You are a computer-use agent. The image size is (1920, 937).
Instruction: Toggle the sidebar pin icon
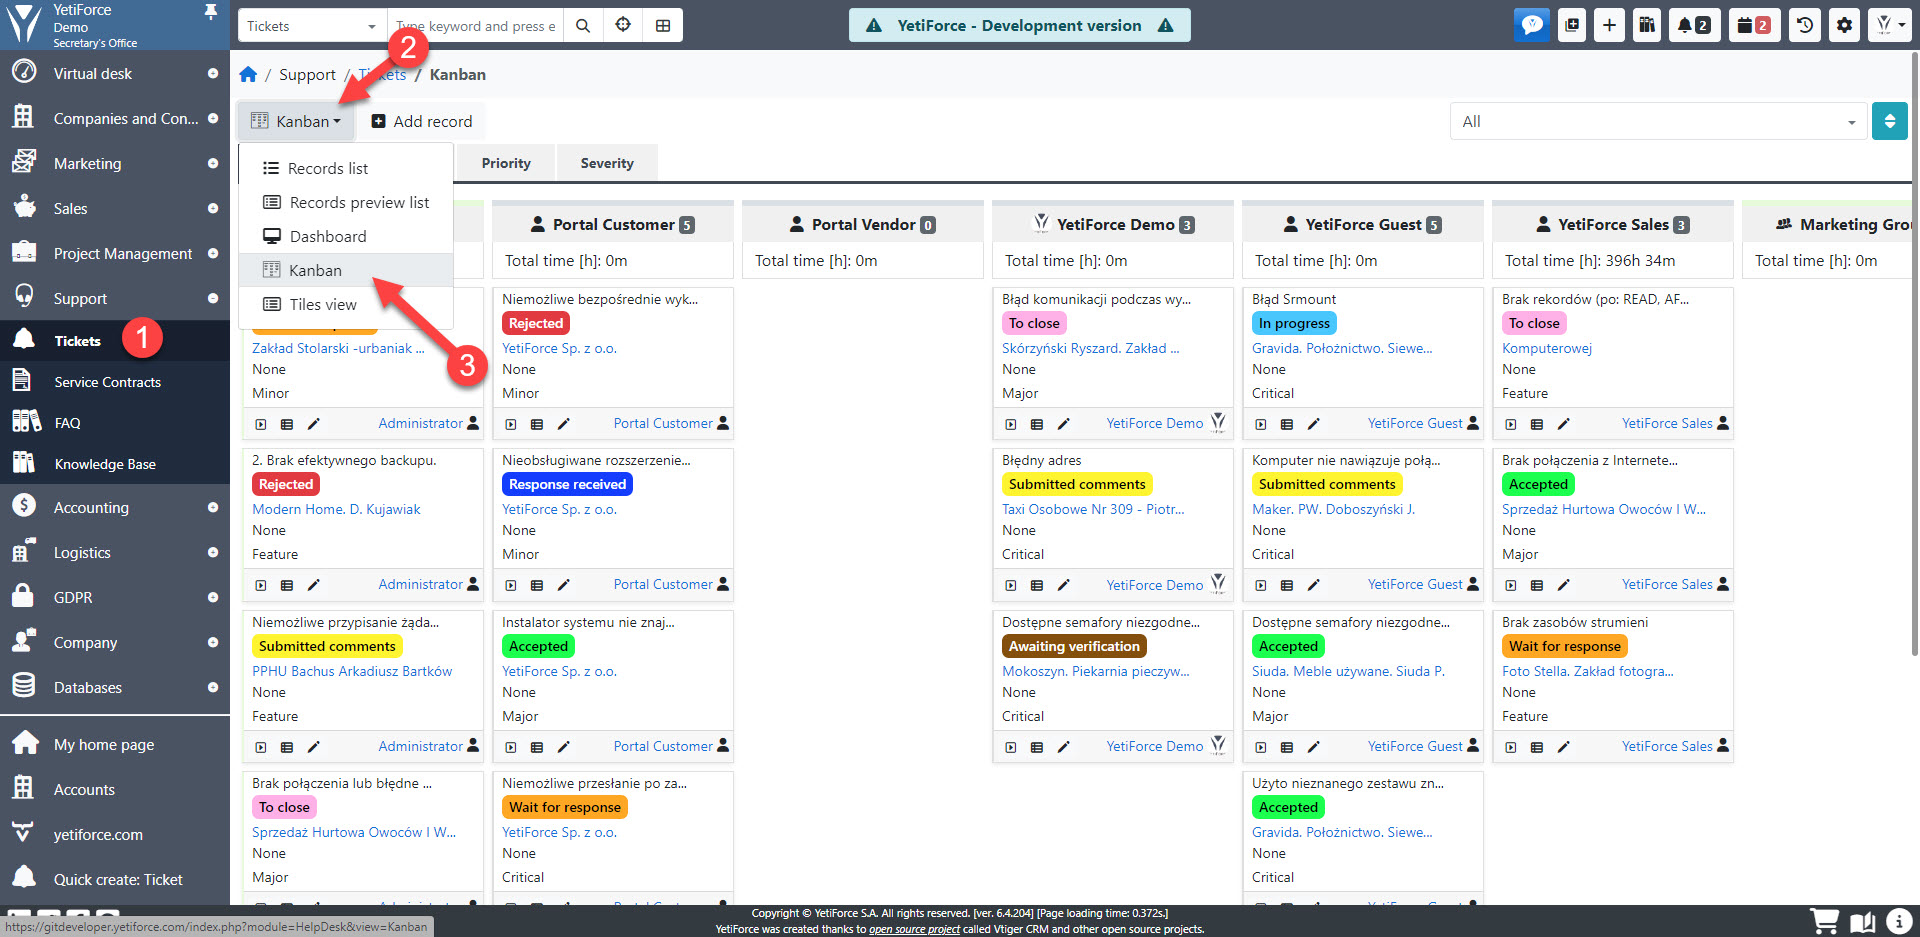pyautogui.click(x=211, y=11)
